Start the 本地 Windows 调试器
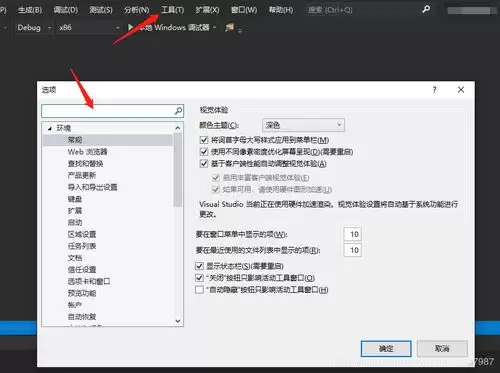The width and height of the screenshot is (500, 373). pyautogui.click(x=169, y=28)
